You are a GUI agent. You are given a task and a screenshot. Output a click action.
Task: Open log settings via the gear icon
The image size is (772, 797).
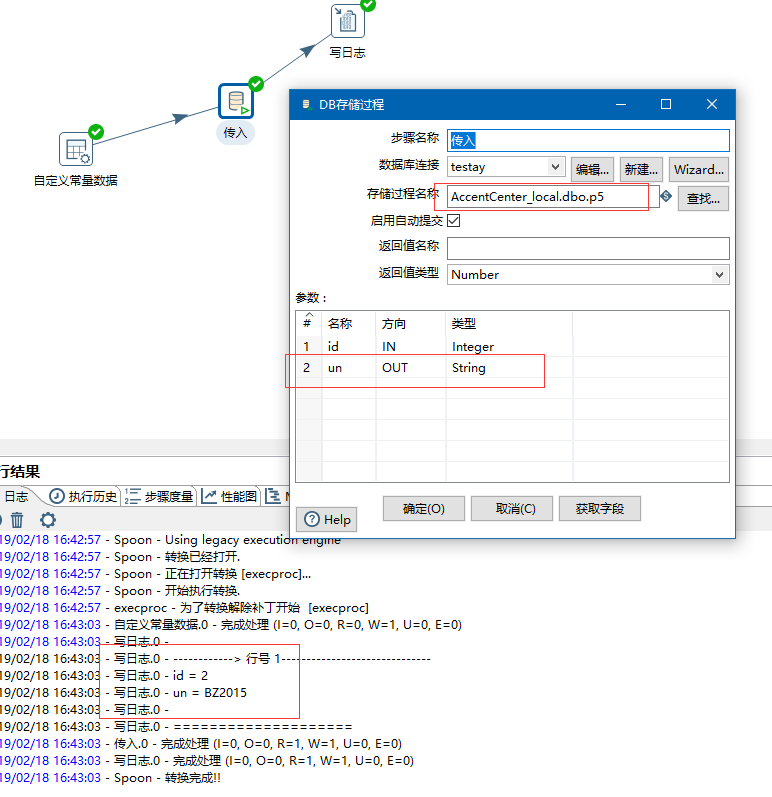tap(48, 519)
